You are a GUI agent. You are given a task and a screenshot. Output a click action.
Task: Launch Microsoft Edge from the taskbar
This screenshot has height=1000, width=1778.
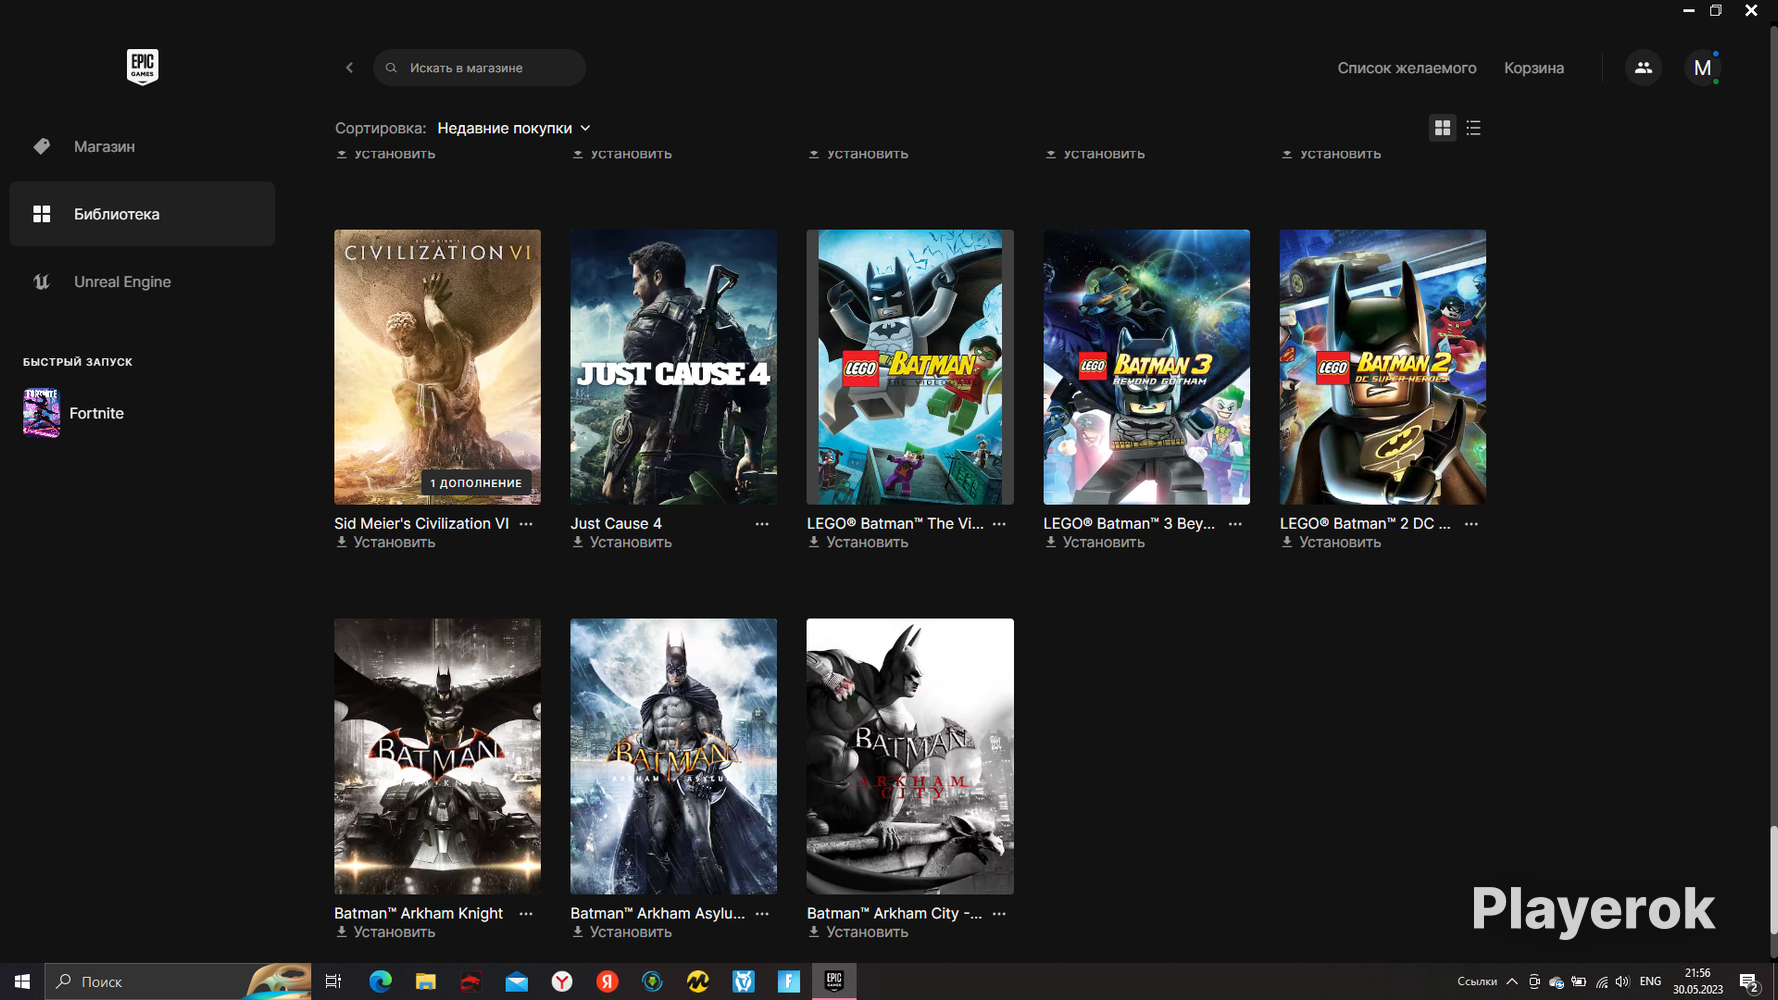coord(380,982)
